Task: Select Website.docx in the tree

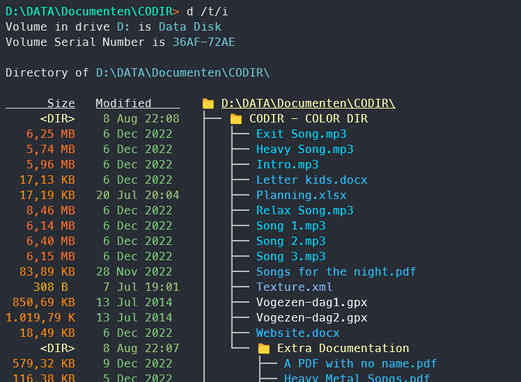Action: [298, 333]
